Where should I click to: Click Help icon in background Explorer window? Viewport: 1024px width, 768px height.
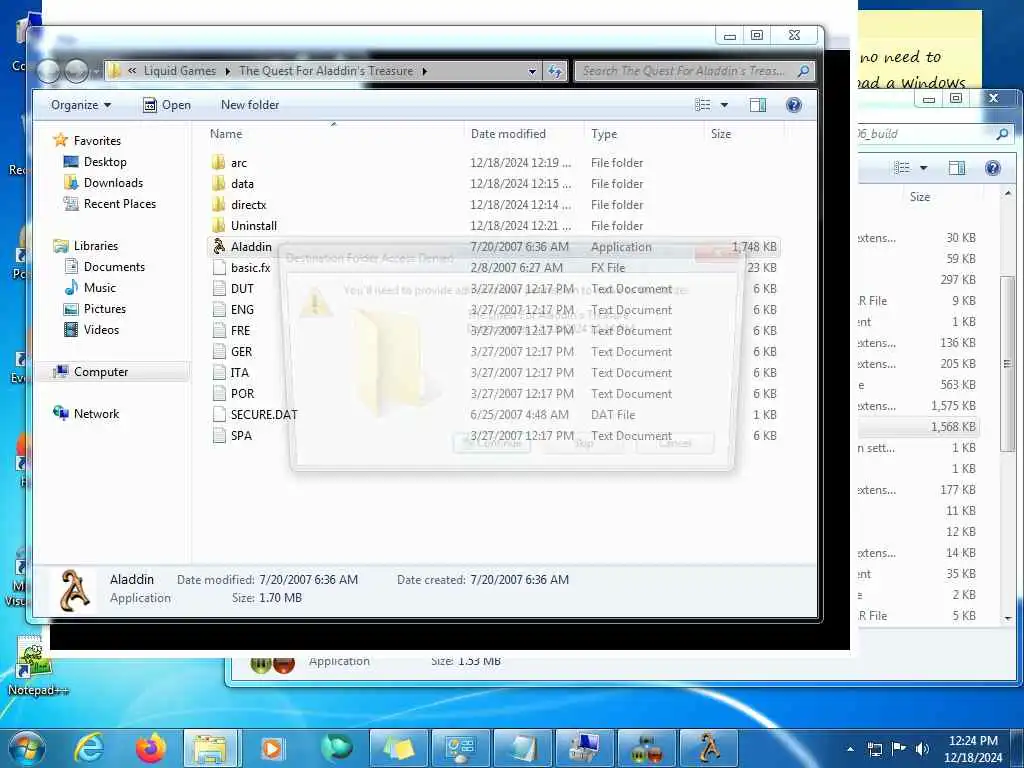coord(993,168)
